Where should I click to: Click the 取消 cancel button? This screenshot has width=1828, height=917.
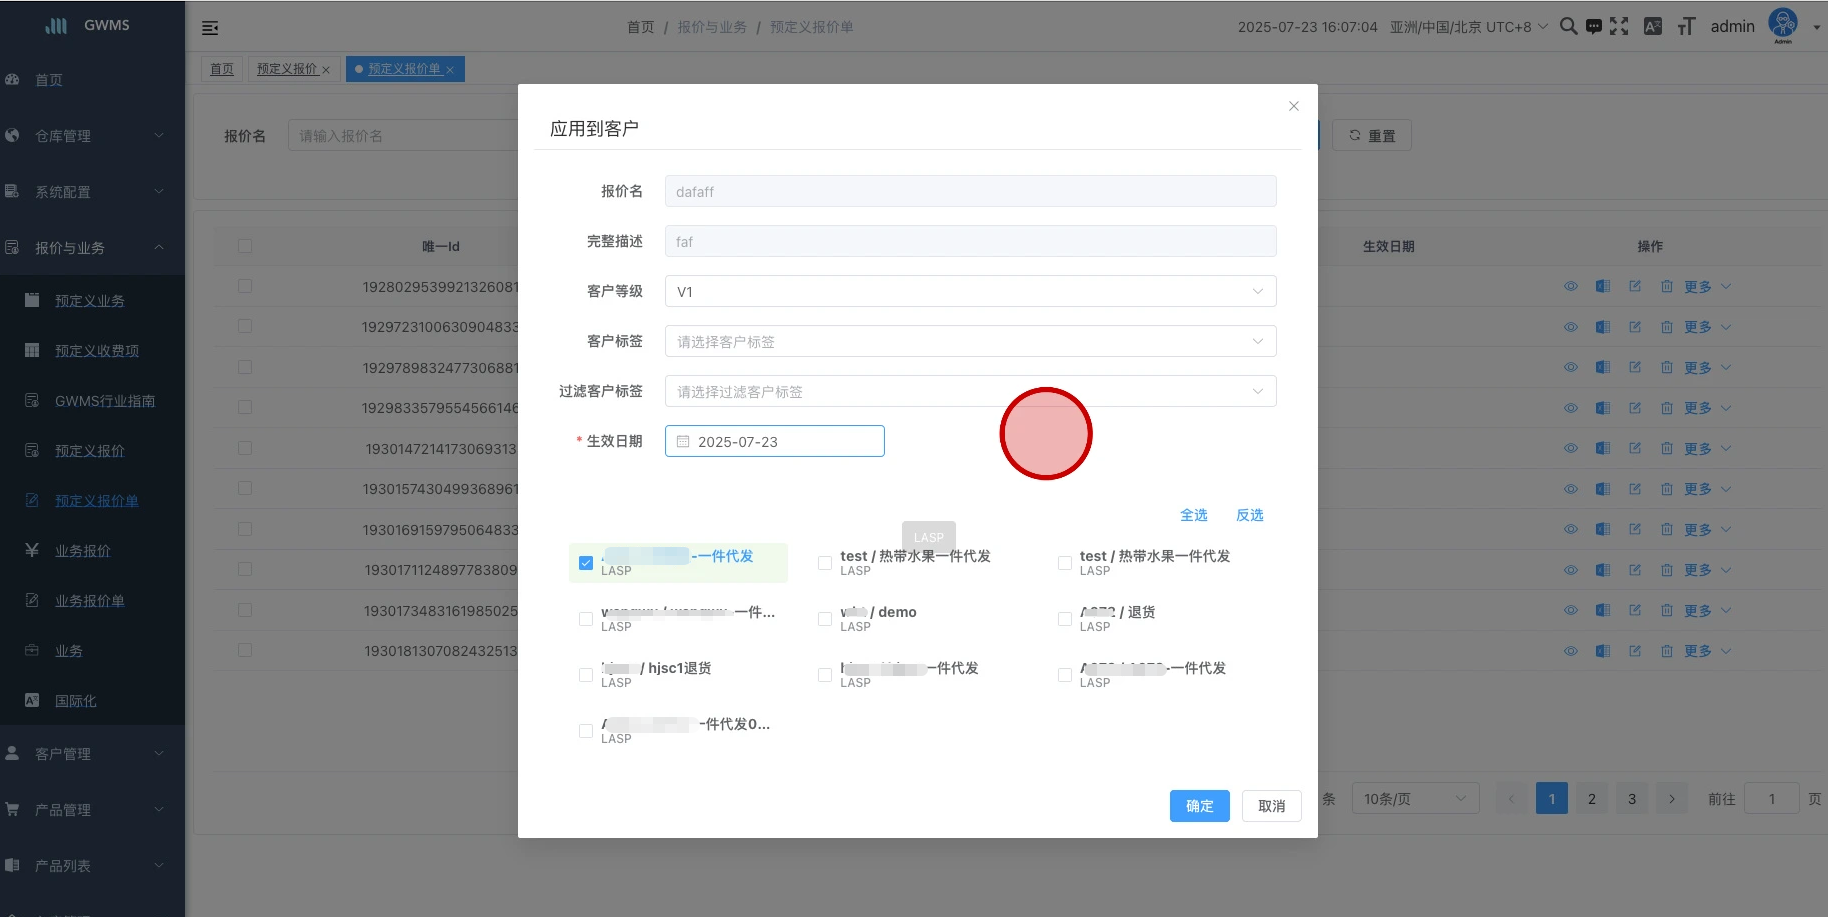click(x=1271, y=806)
